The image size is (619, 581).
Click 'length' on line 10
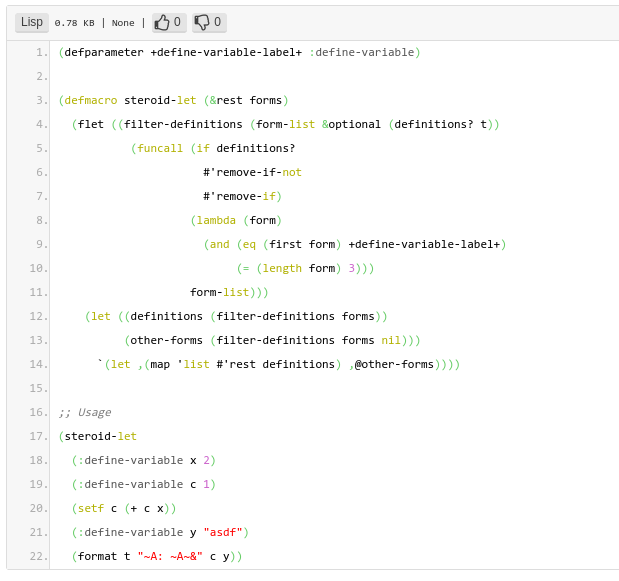tap(282, 268)
